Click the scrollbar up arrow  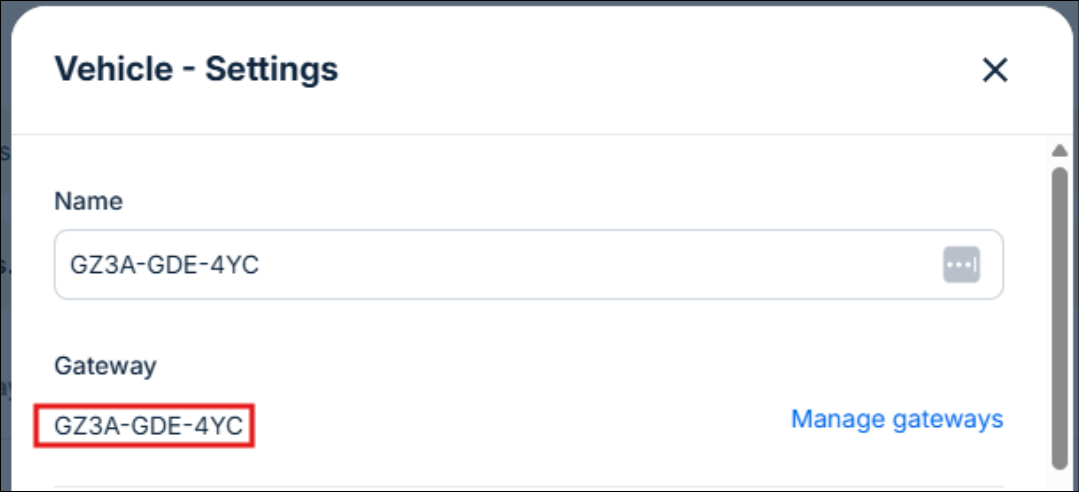(1059, 151)
